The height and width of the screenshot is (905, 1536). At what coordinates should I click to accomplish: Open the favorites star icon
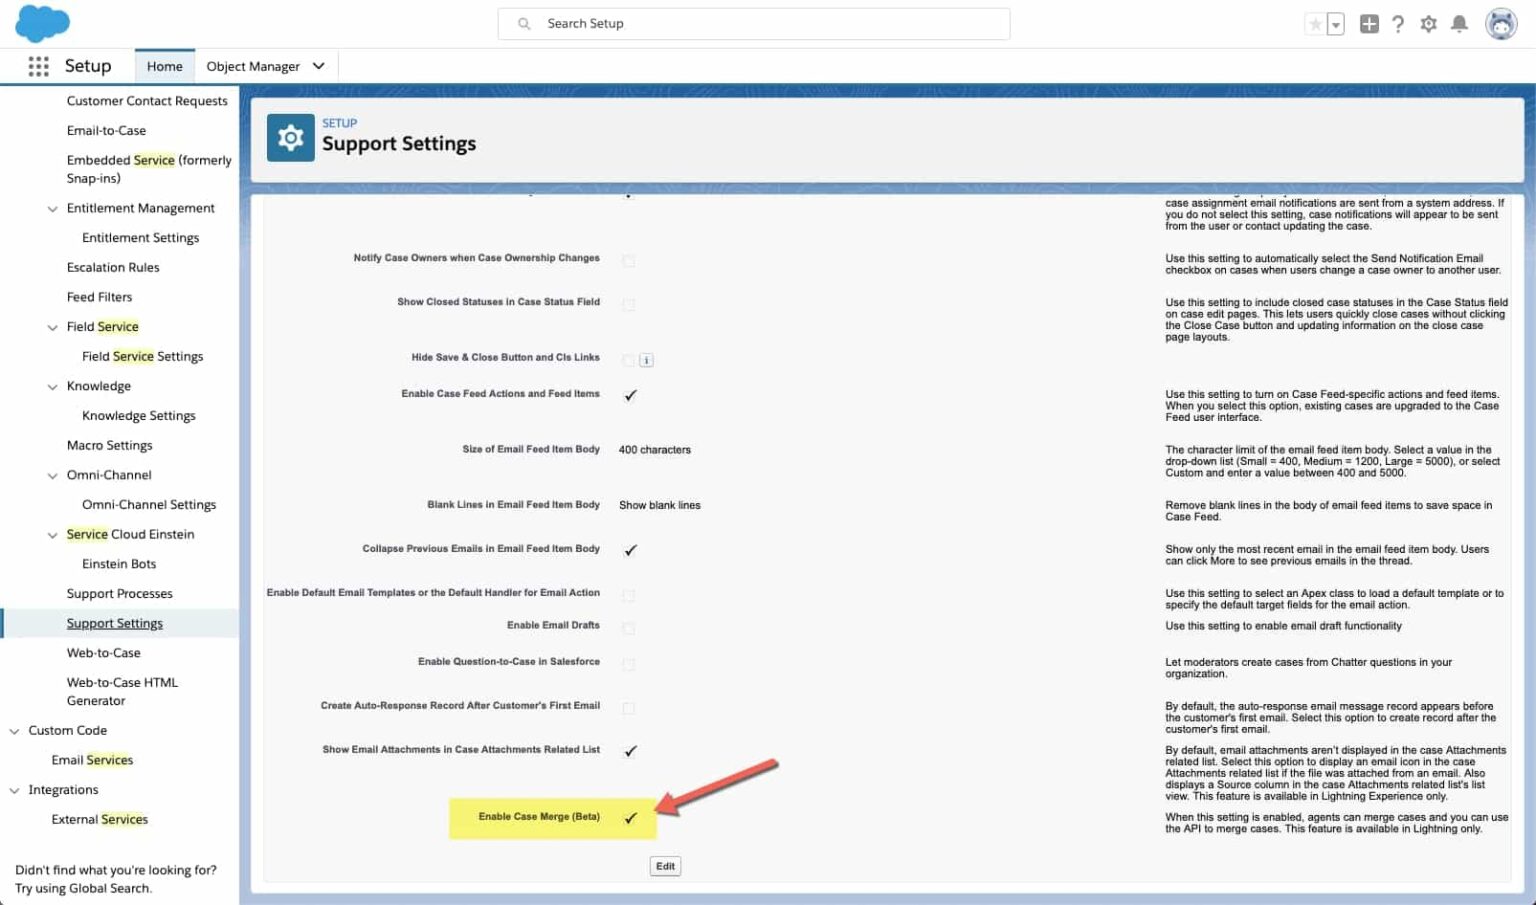[x=1316, y=23]
